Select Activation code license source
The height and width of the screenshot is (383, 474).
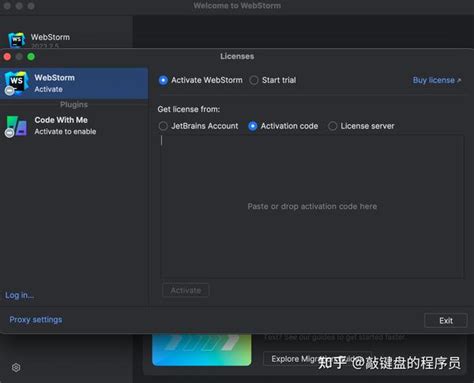[252, 126]
